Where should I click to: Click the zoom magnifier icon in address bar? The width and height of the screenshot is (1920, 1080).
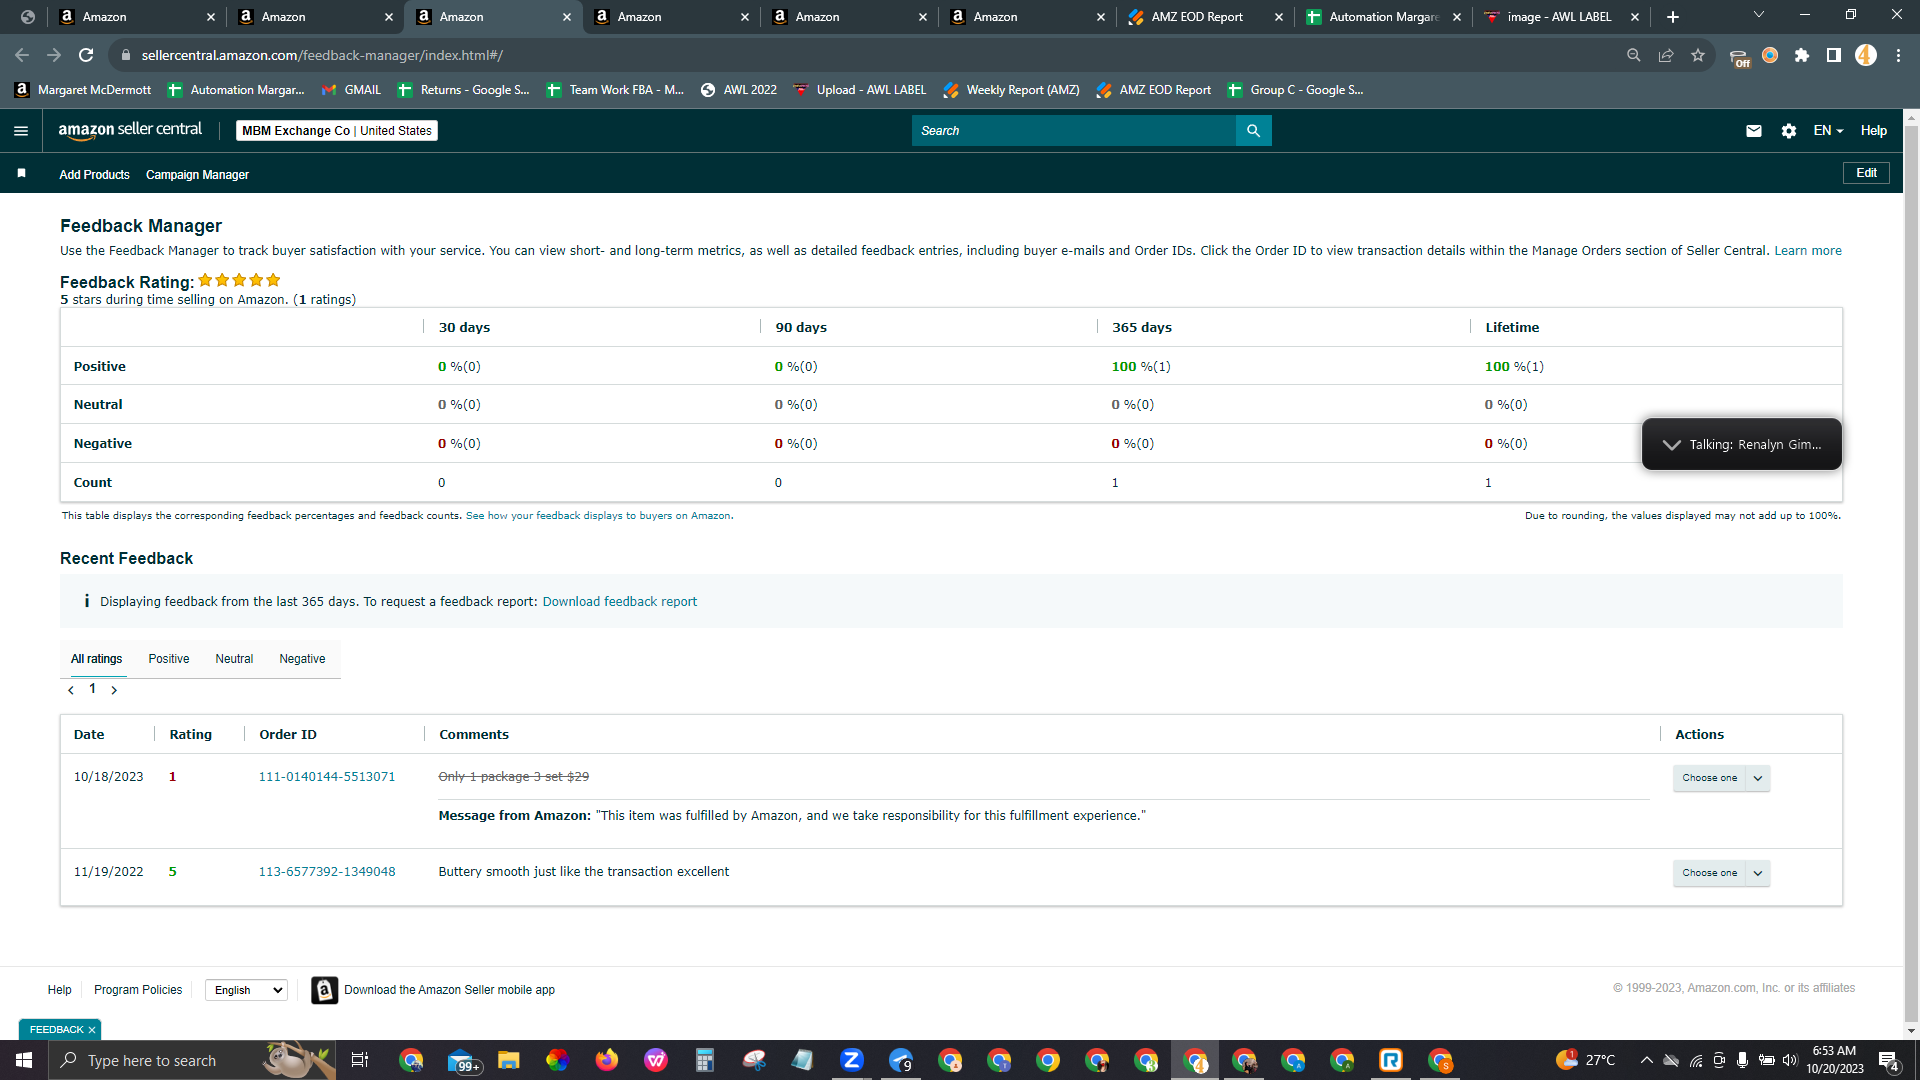[1634, 55]
